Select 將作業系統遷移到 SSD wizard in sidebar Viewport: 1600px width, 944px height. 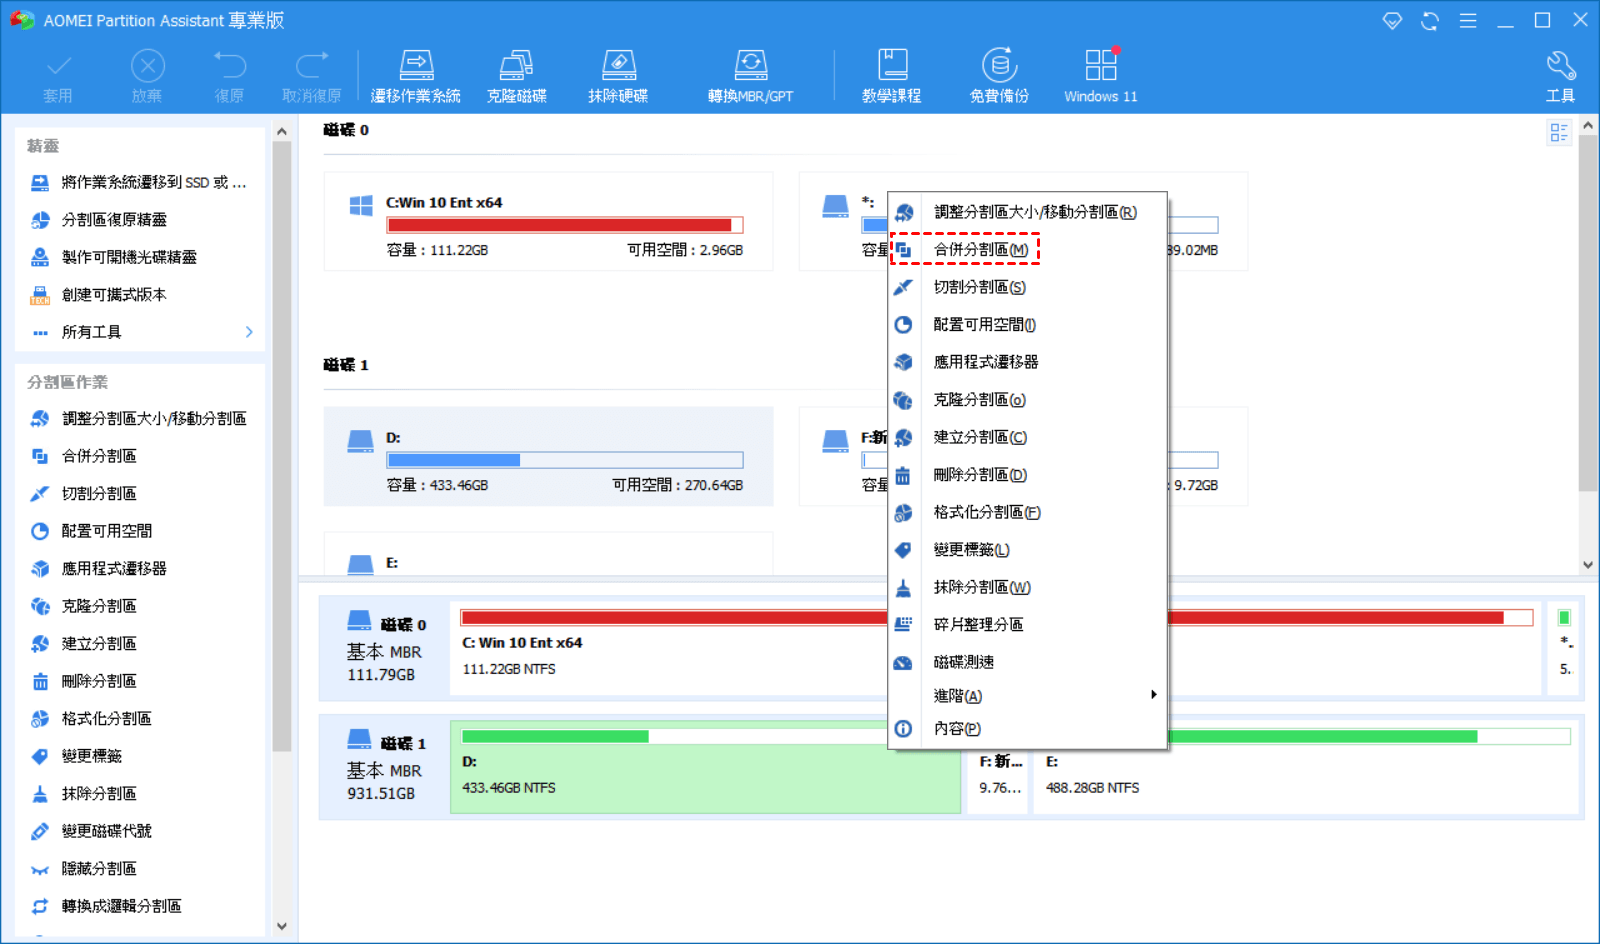pos(140,182)
